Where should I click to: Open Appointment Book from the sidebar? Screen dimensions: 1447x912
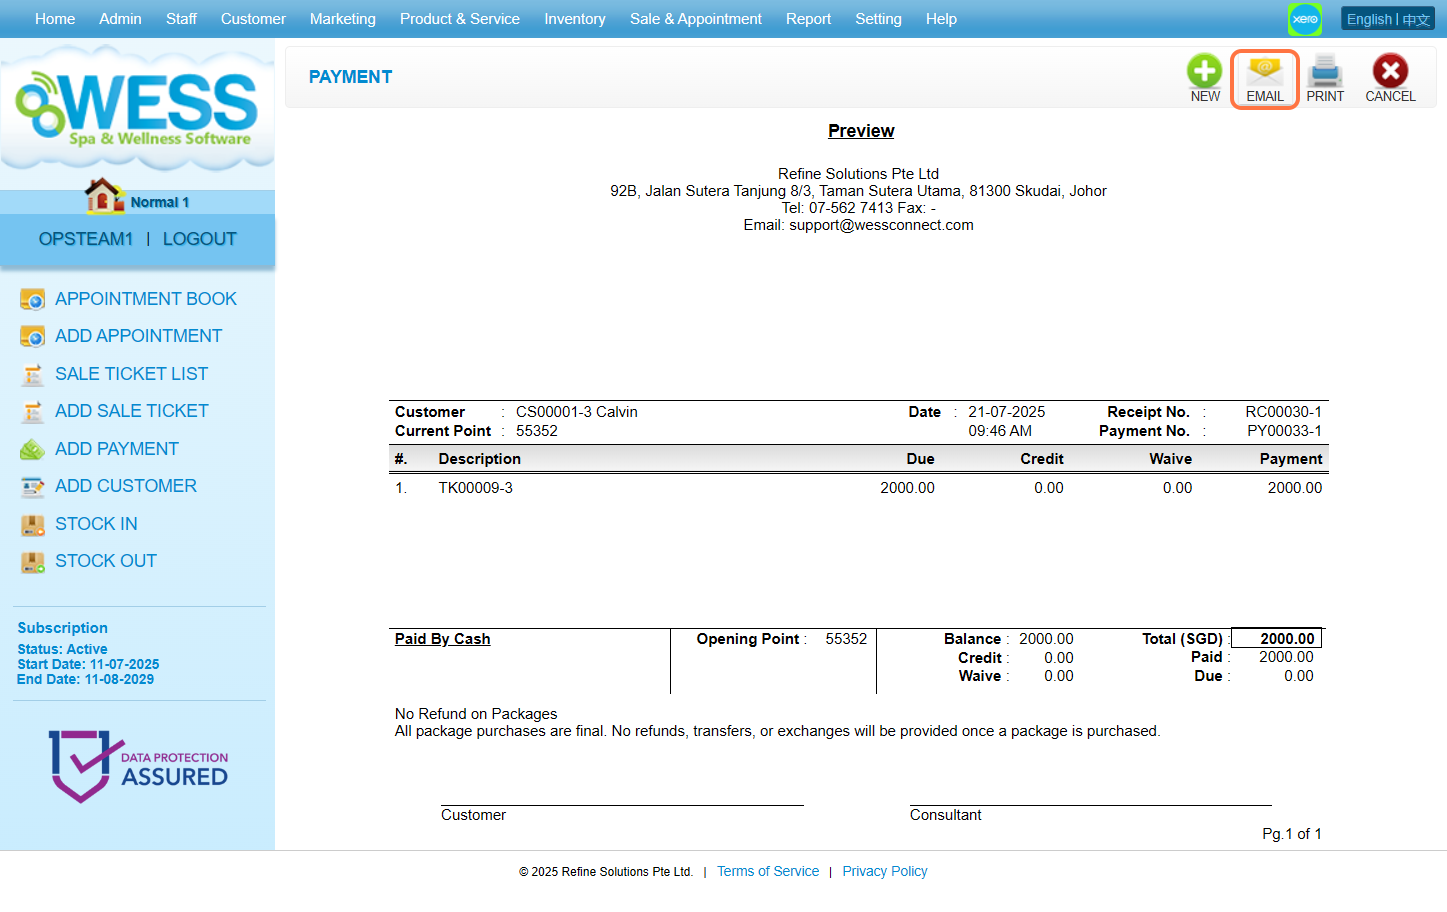(145, 299)
